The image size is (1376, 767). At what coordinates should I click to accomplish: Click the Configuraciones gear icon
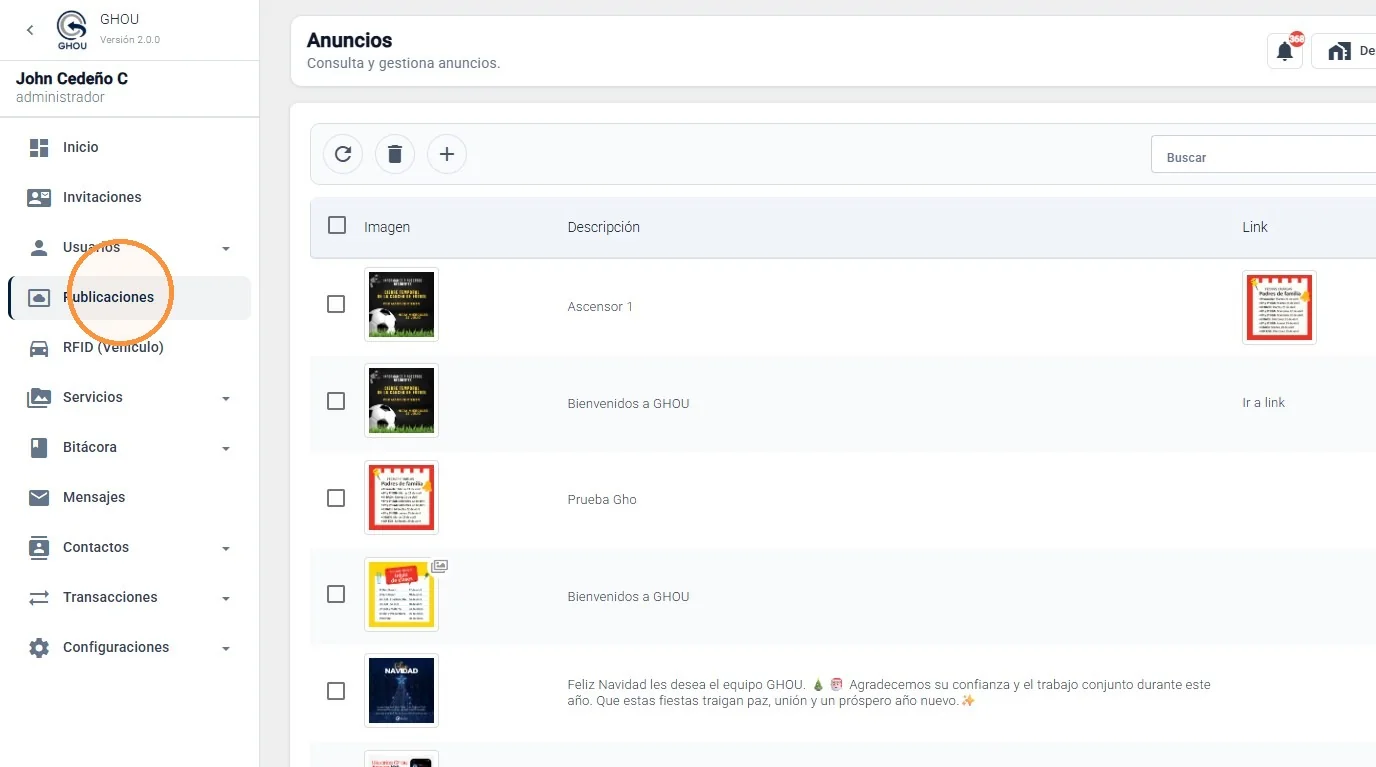[39, 647]
